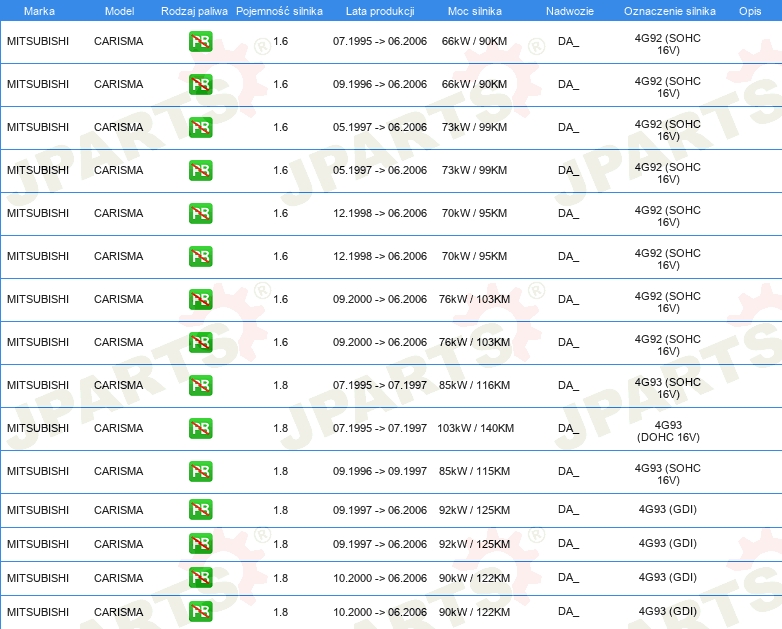This screenshot has width=782, height=629.
Task: Click the 1.8 capacity in the 103kW / 140KM row
Action: tap(280, 428)
